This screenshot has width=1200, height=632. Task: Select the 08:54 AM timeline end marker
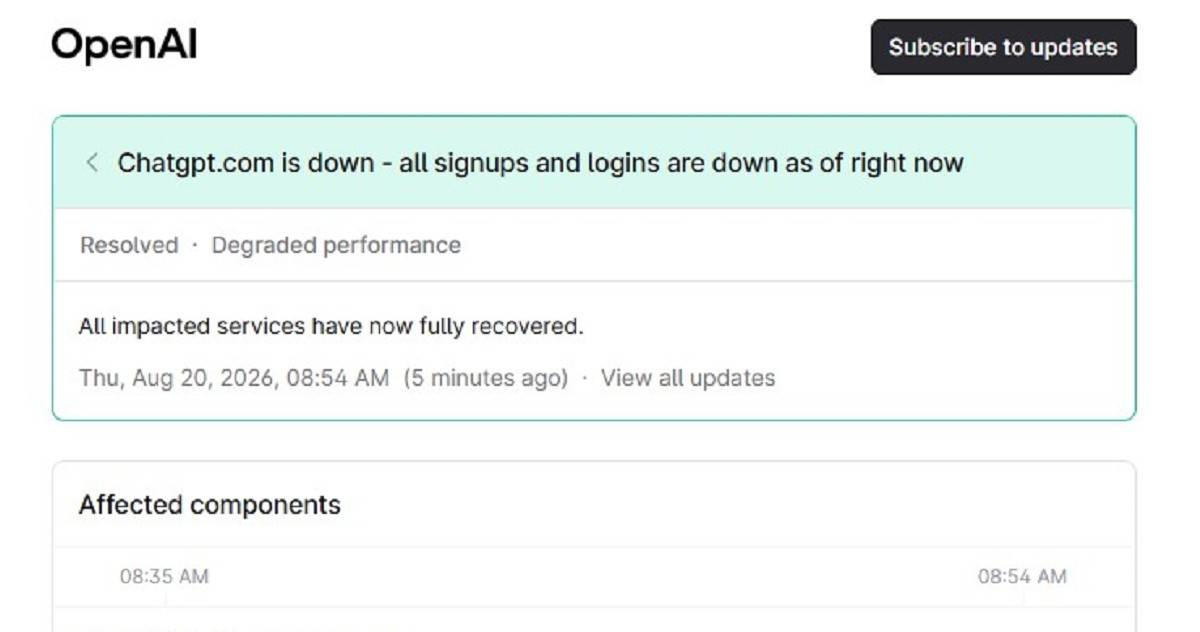(x=1022, y=576)
